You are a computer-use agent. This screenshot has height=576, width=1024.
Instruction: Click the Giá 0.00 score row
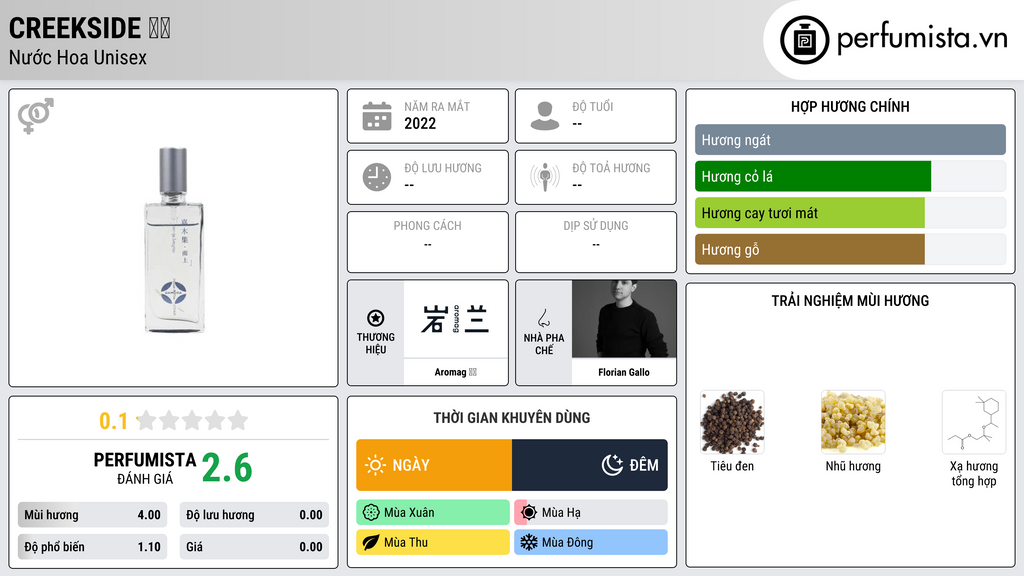coord(254,547)
